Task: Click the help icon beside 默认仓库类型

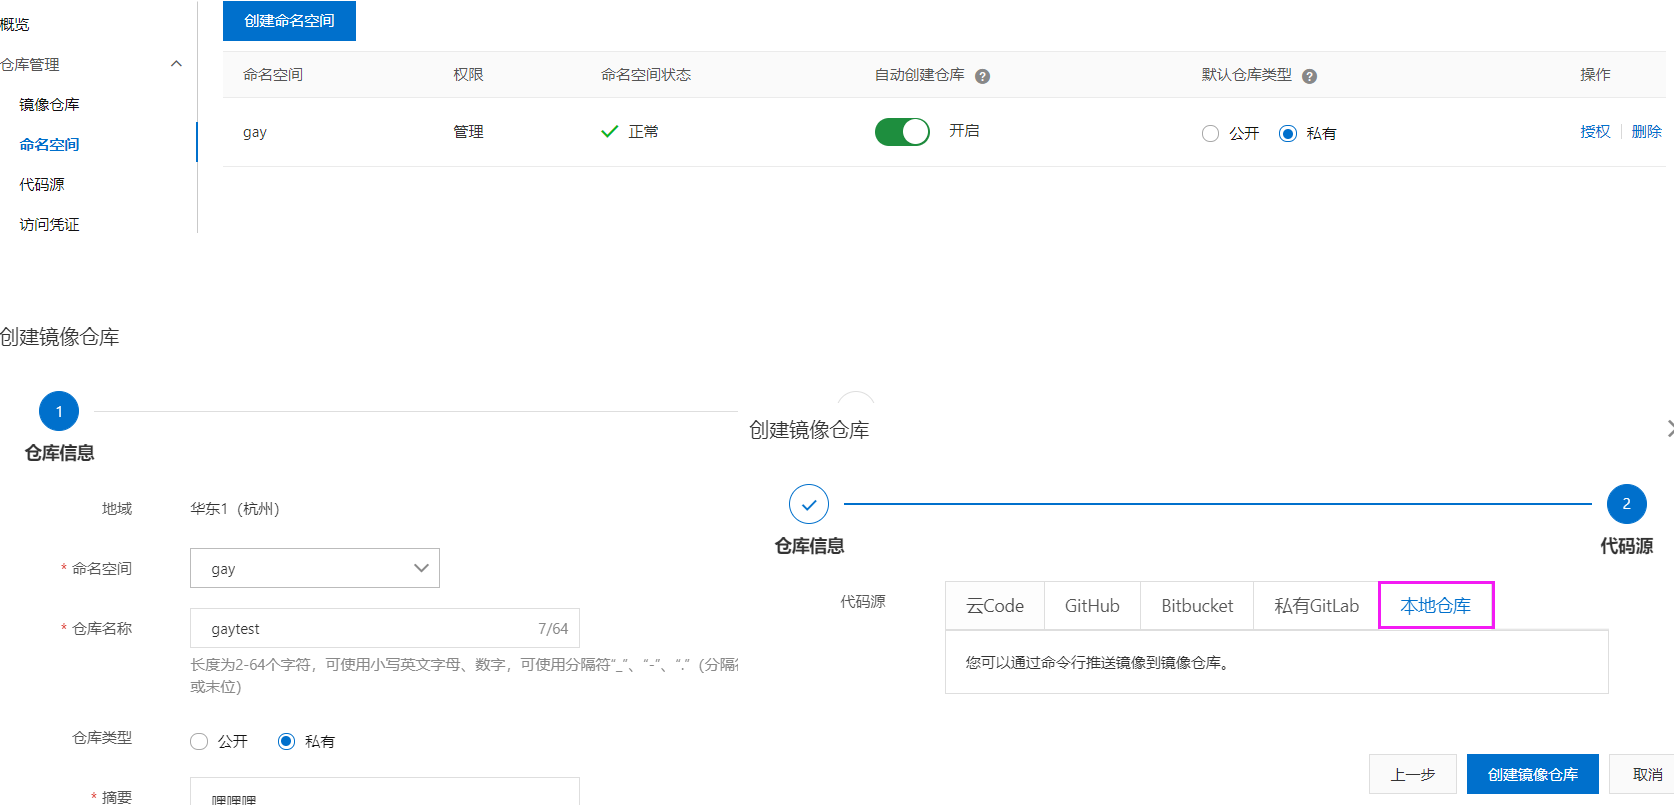Action: coord(1309,76)
